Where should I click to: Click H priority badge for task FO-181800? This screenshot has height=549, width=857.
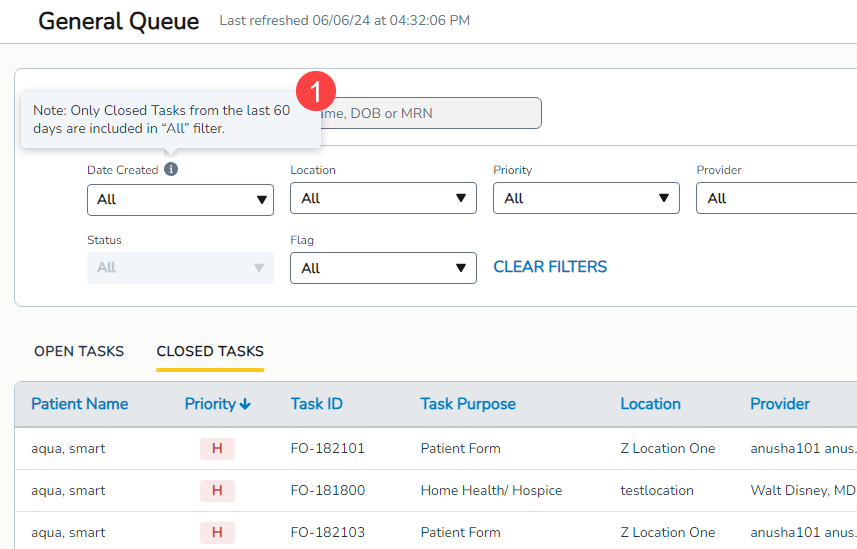tap(217, 491)
